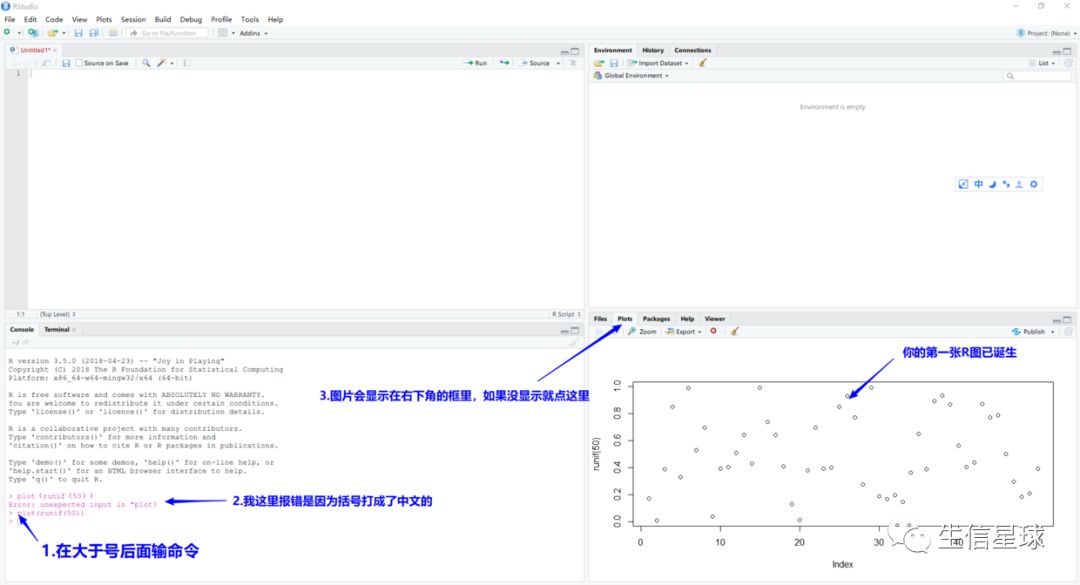Click the code tools magic wand icon
The width and height of the screenshot is (1080, 585).
tap(161, 63)
